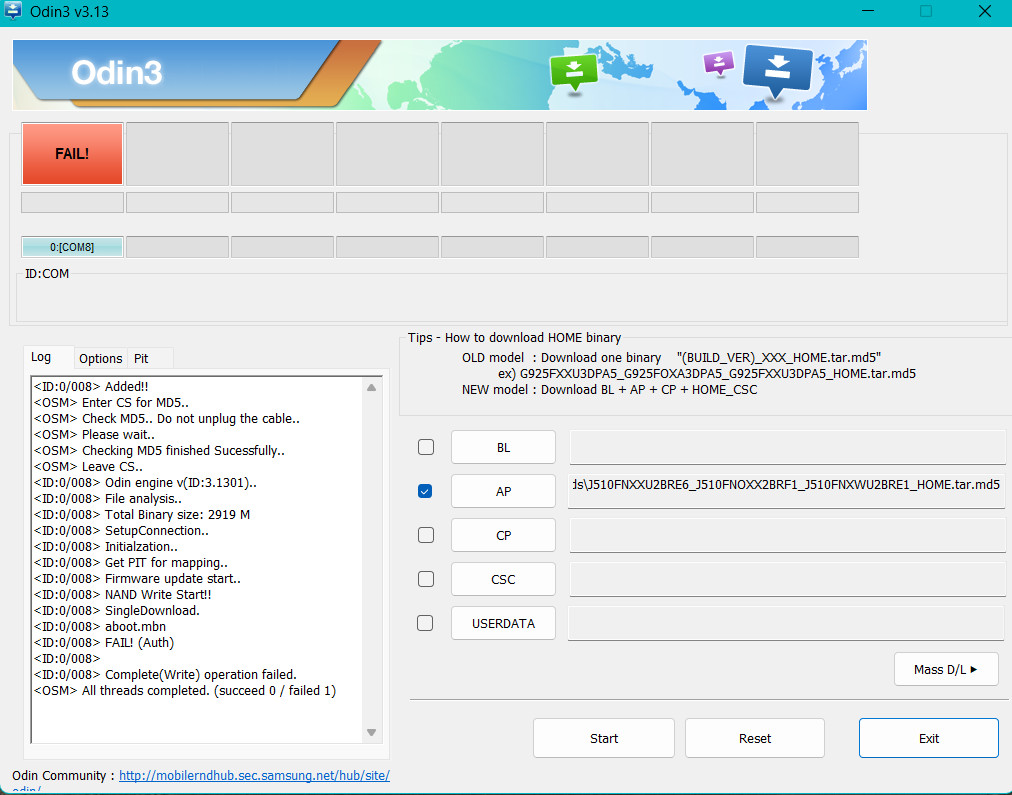
Task: Click log line 'Checking MD5 finished Sucessfully..'
Action: pyautogui.click(x=159, y=450)
